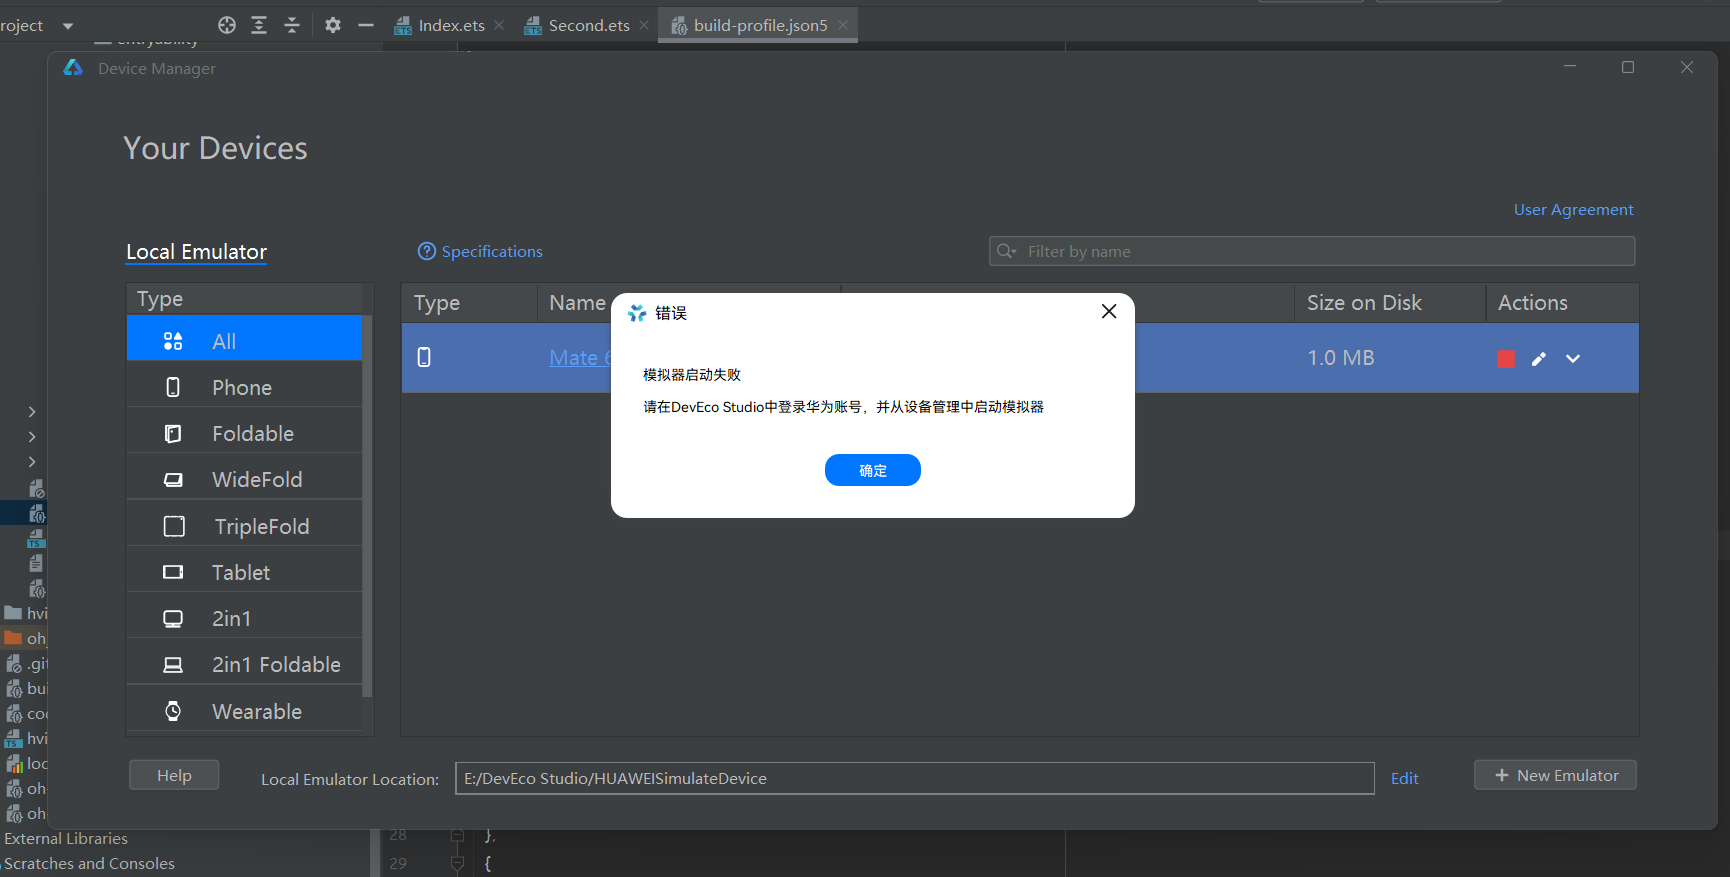Close the 错误 dialog with the X
Image resolution: width=1730 pixels, height=877 pixels.
tap(1109, 312)
